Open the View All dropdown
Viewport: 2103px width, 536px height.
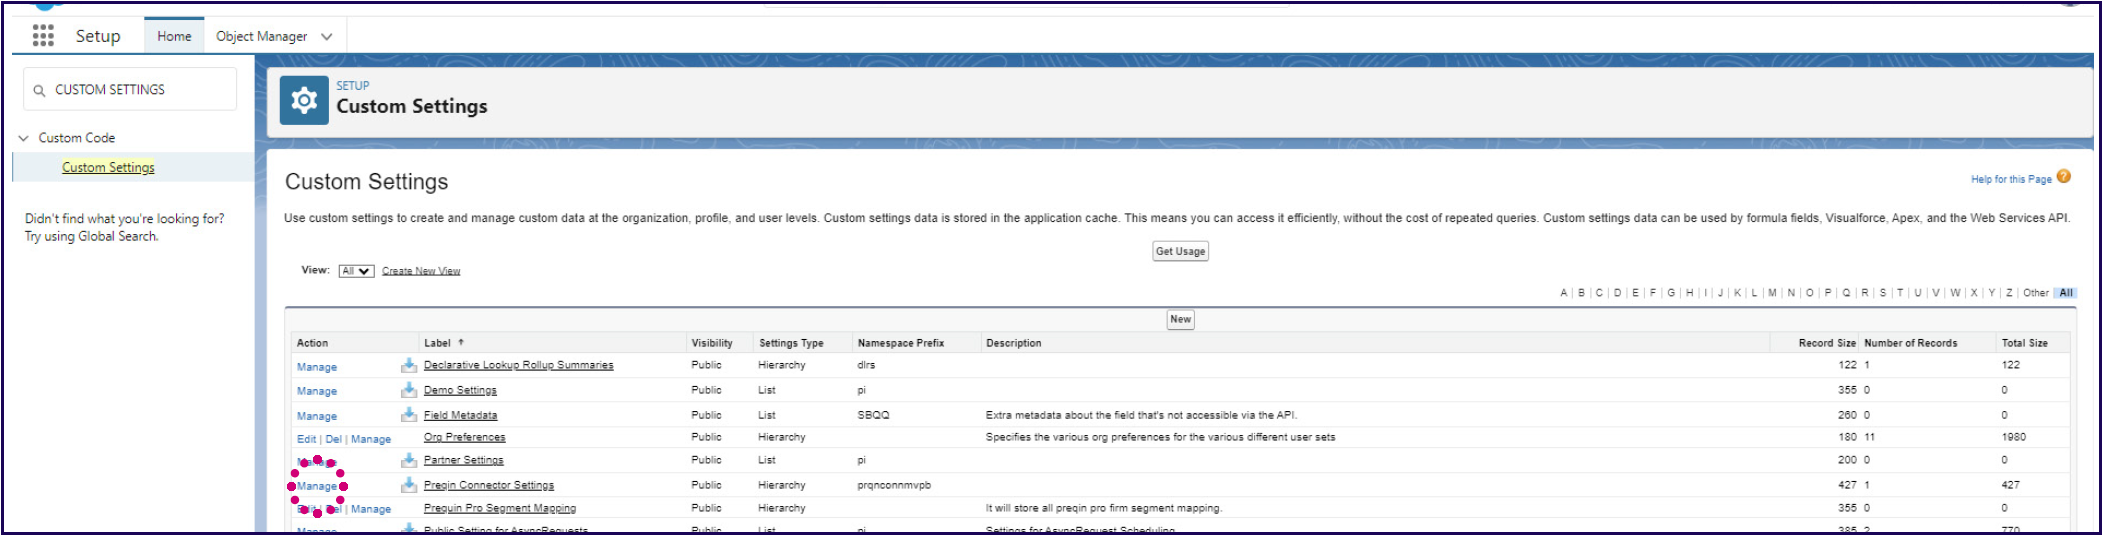pos(356,271)
